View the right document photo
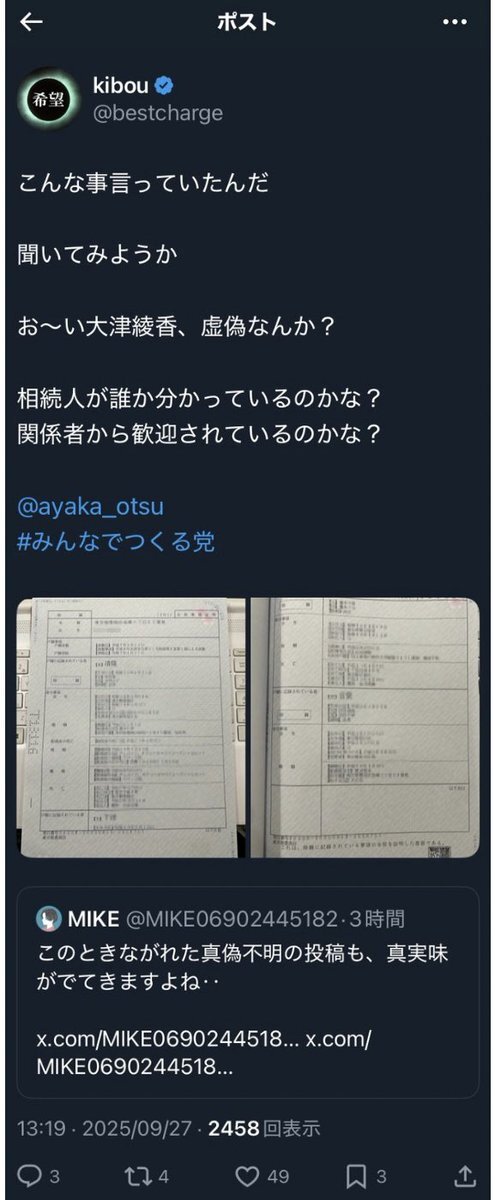Viewport: 495px width, 1200px height. click(x=365, y=727)
